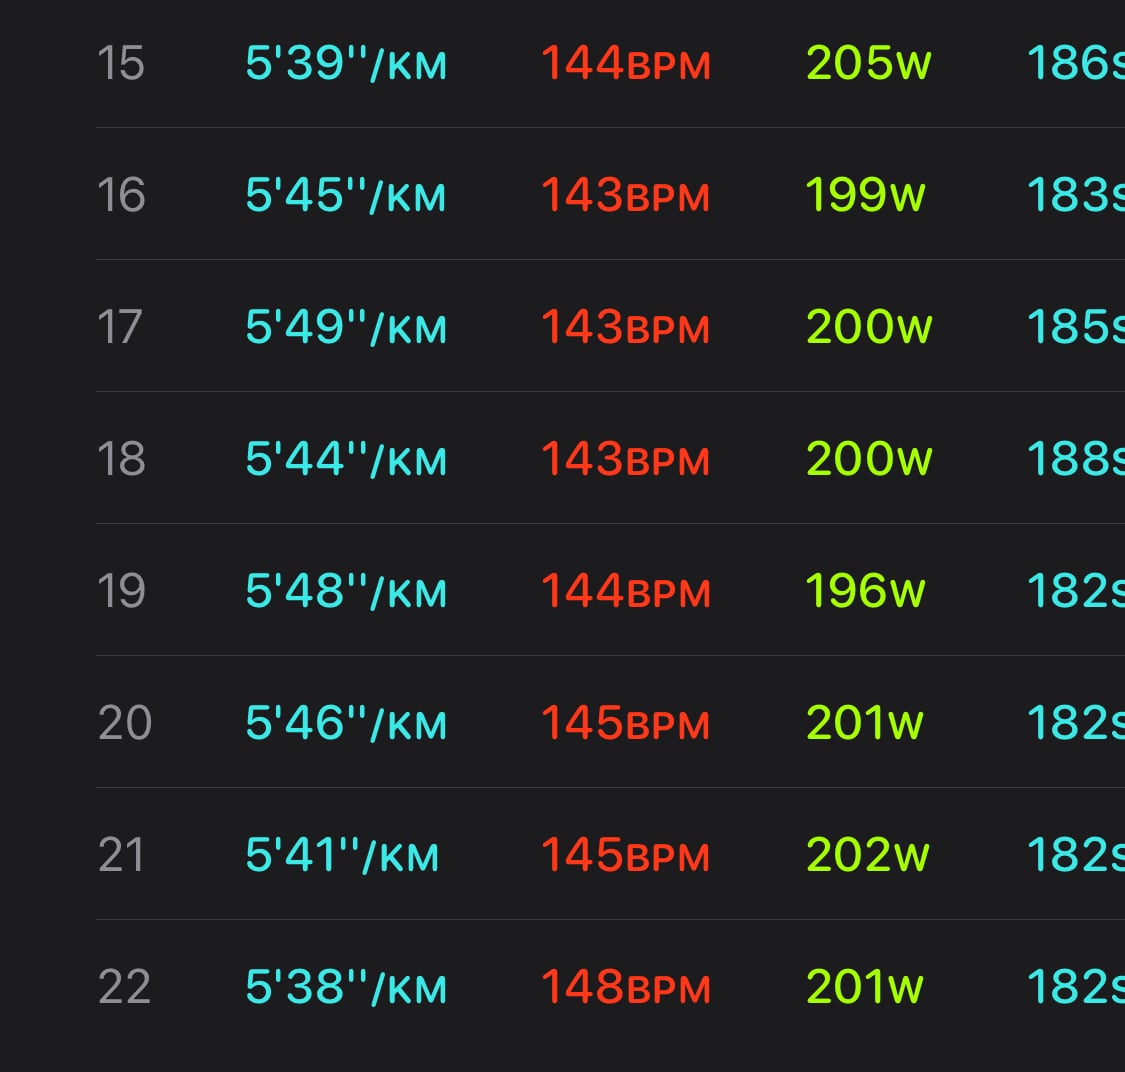Image resolution: width=1125 pixels, height=1072 pixels.
Task: Tap pace 5'41"/KM in split 21
Action: click(x=342, y=855)
